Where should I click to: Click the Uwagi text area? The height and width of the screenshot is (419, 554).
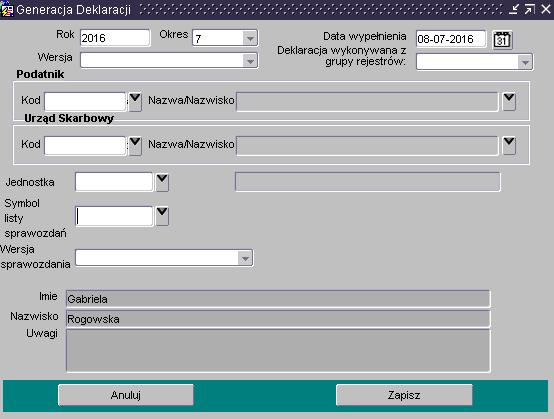tap(278, 351)
